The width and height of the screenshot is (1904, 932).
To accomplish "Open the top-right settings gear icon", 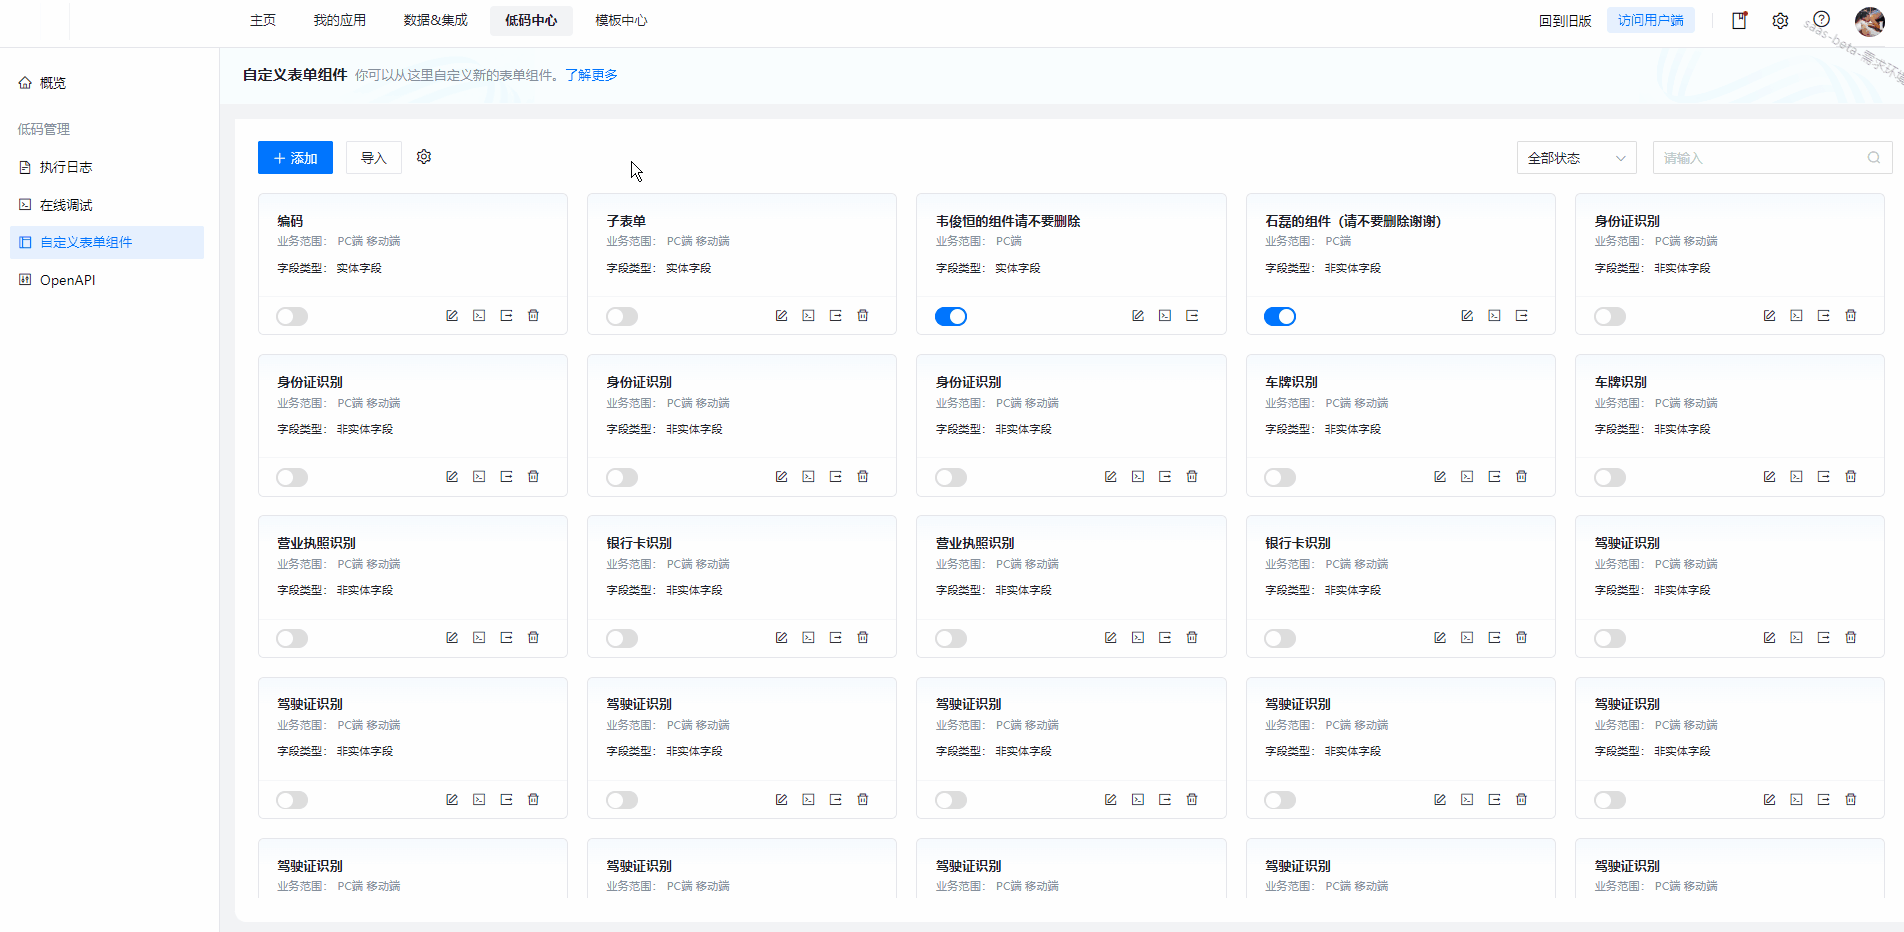I will click(1780, 20).
